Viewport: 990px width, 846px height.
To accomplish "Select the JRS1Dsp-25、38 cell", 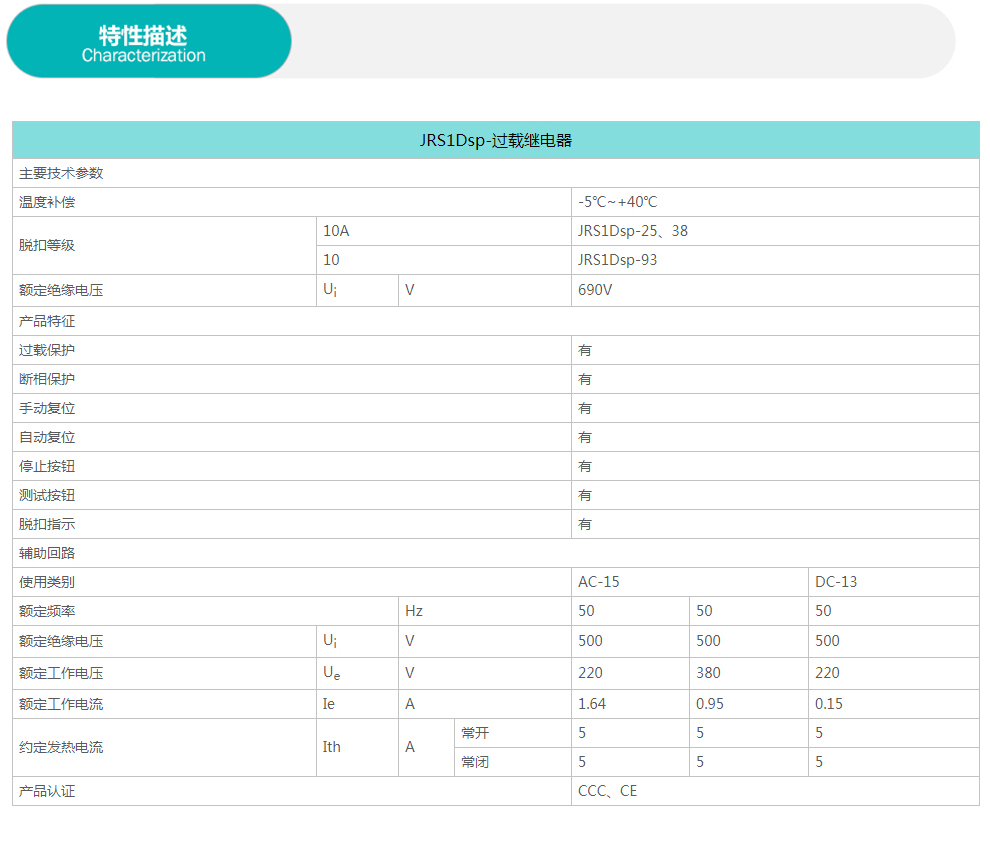I will (775, 231).
